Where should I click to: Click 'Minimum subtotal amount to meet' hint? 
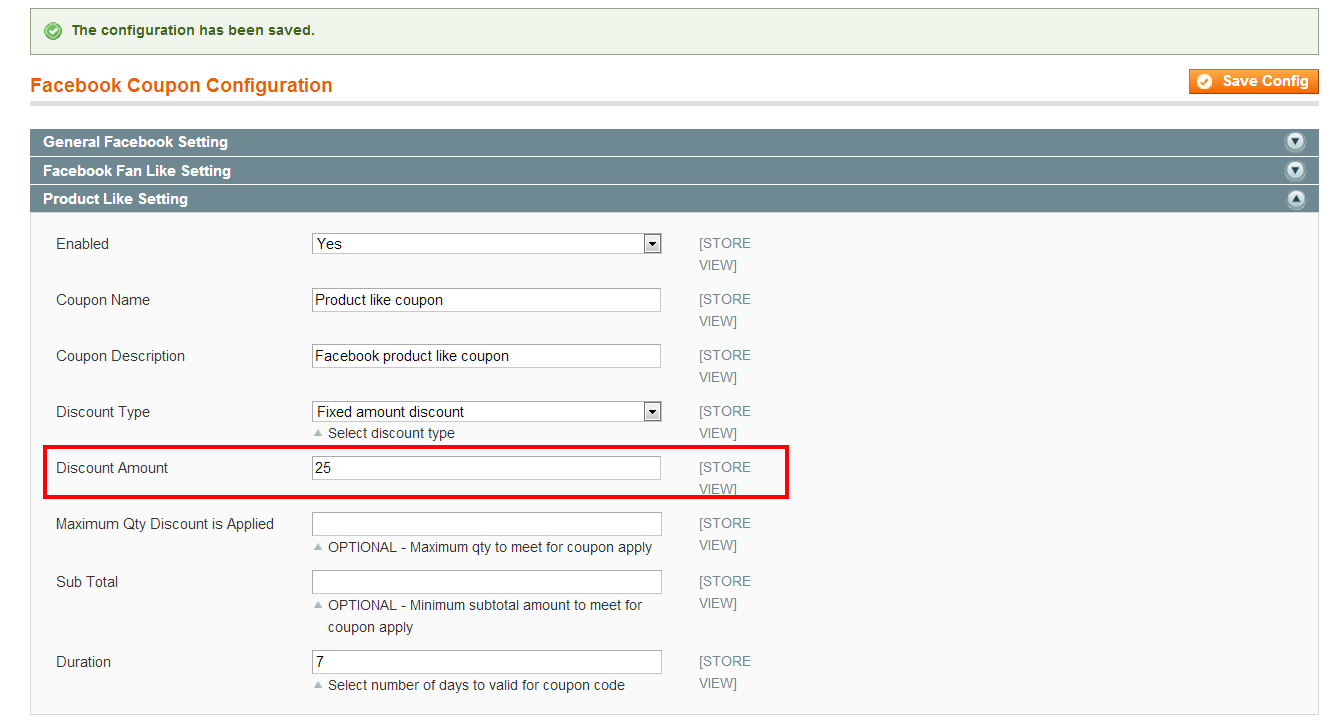coord(485,616)
